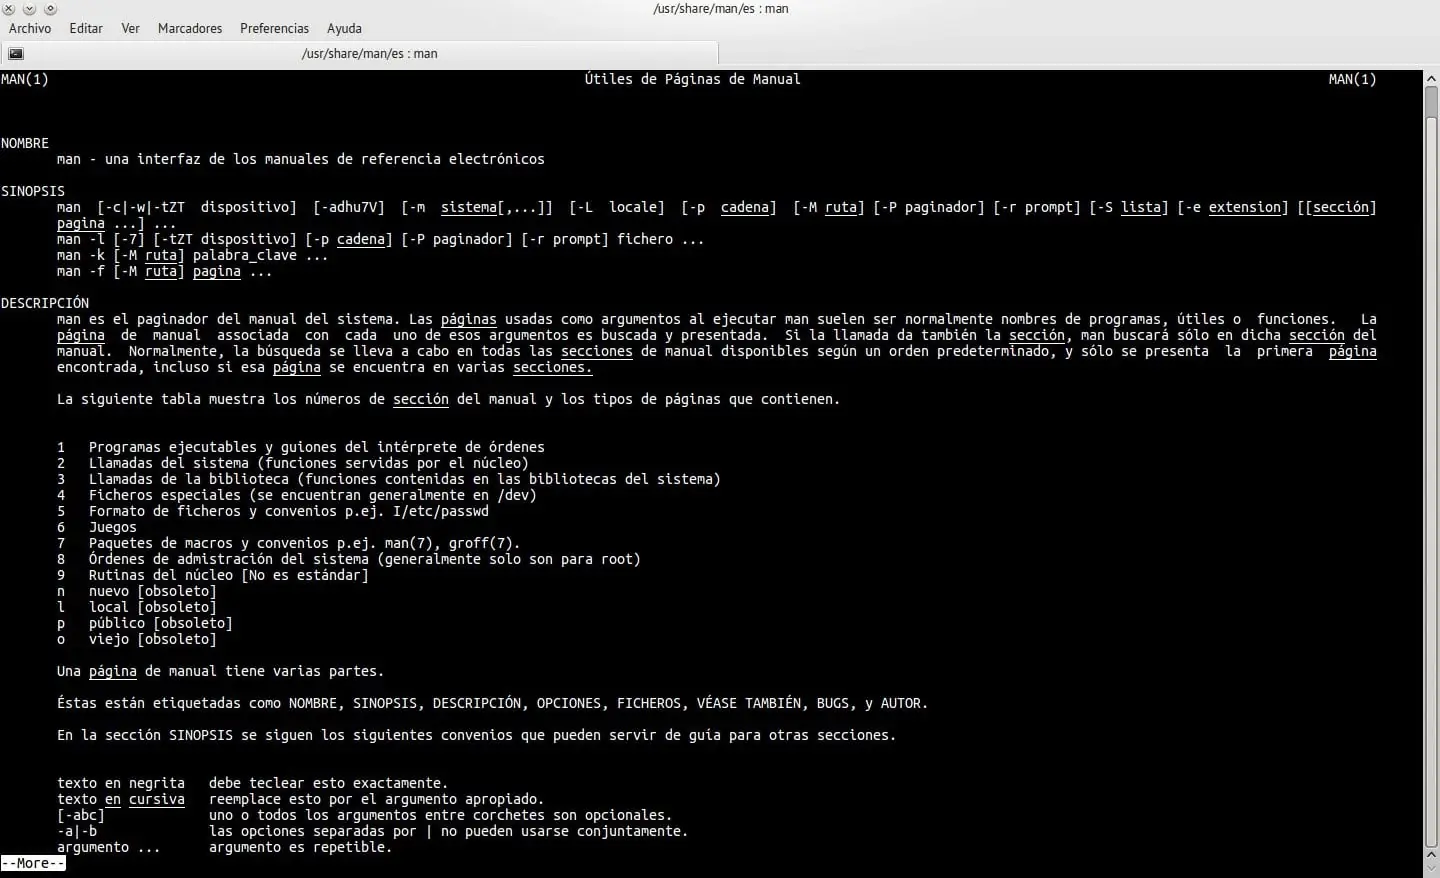Click the 'argumento ...' convention entry
The height and width of the screenshot is (878, 1440).
click(x=109, y=847)
